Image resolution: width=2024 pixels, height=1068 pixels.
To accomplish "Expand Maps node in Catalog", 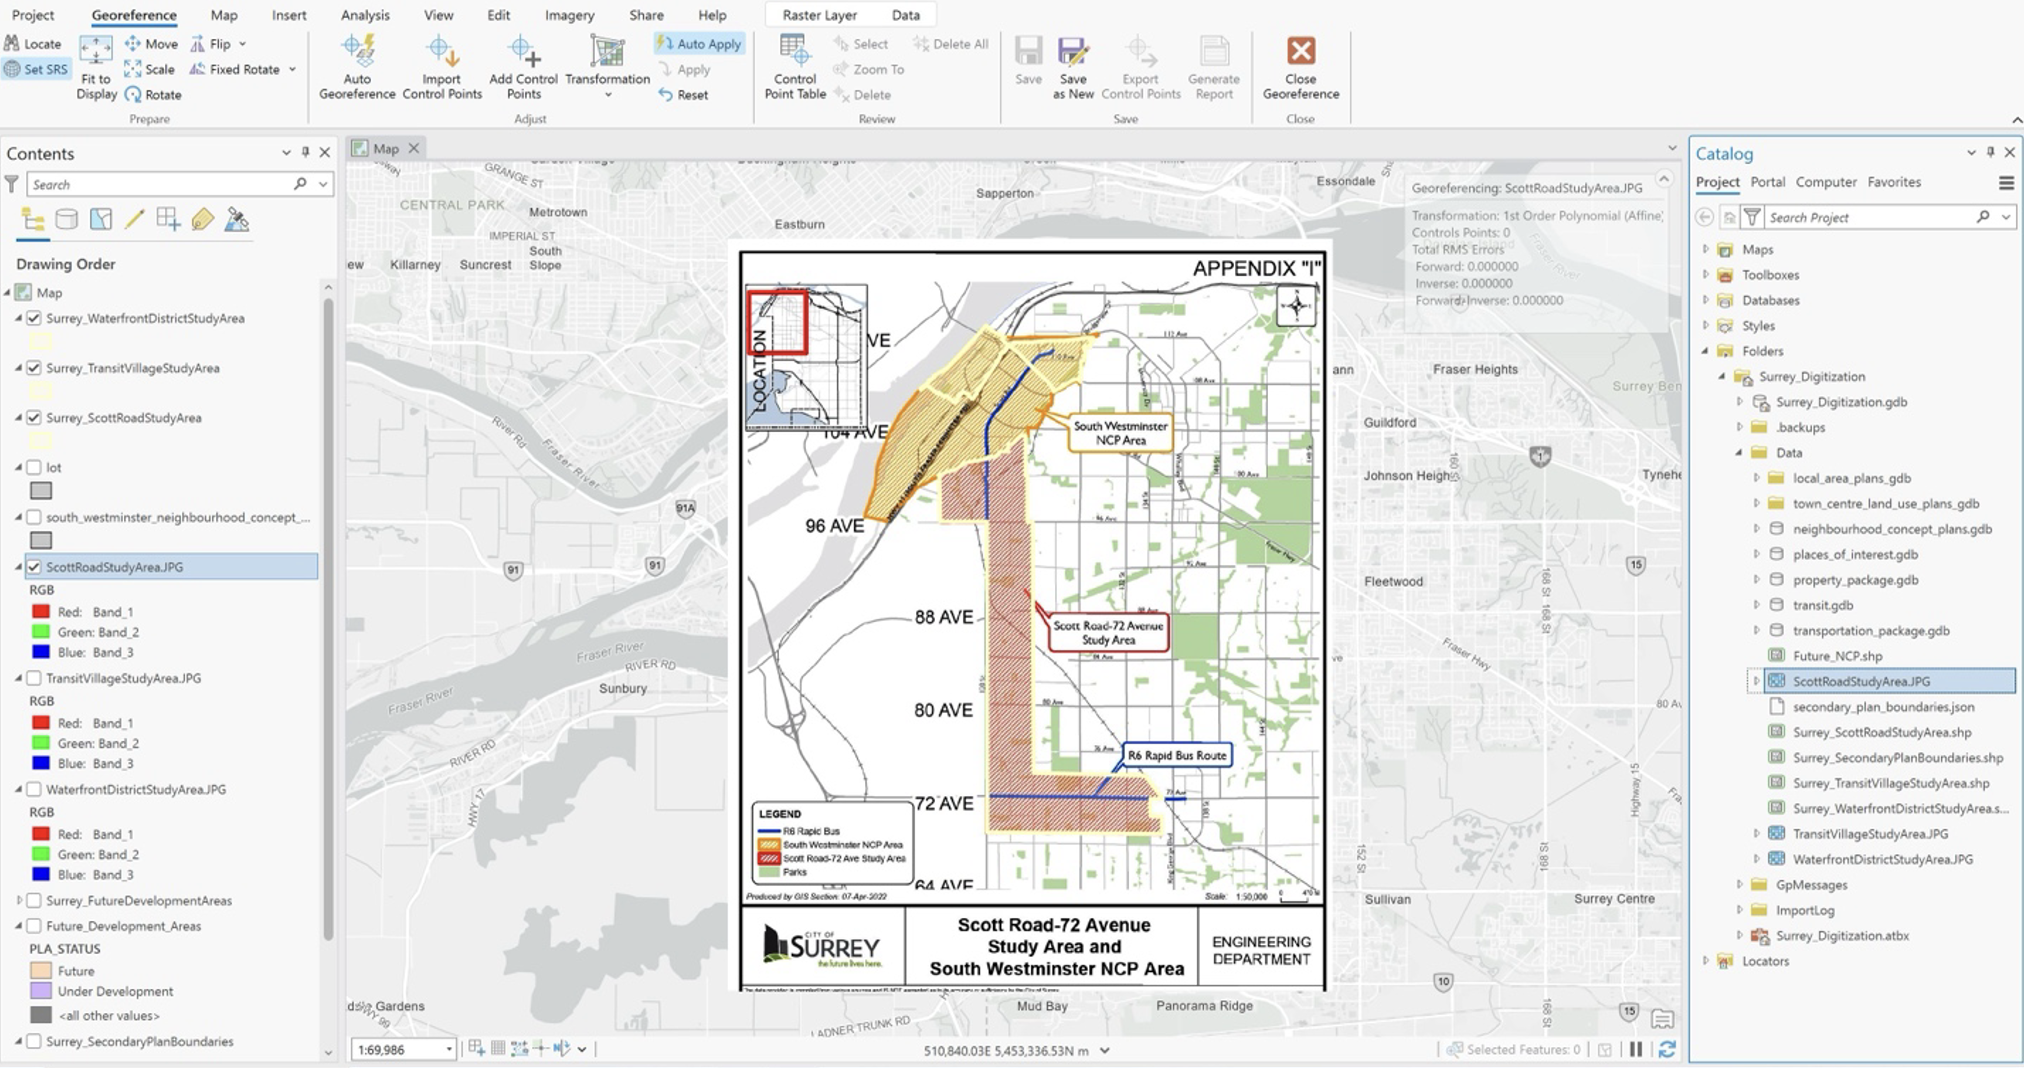I will click(1706, 249).
